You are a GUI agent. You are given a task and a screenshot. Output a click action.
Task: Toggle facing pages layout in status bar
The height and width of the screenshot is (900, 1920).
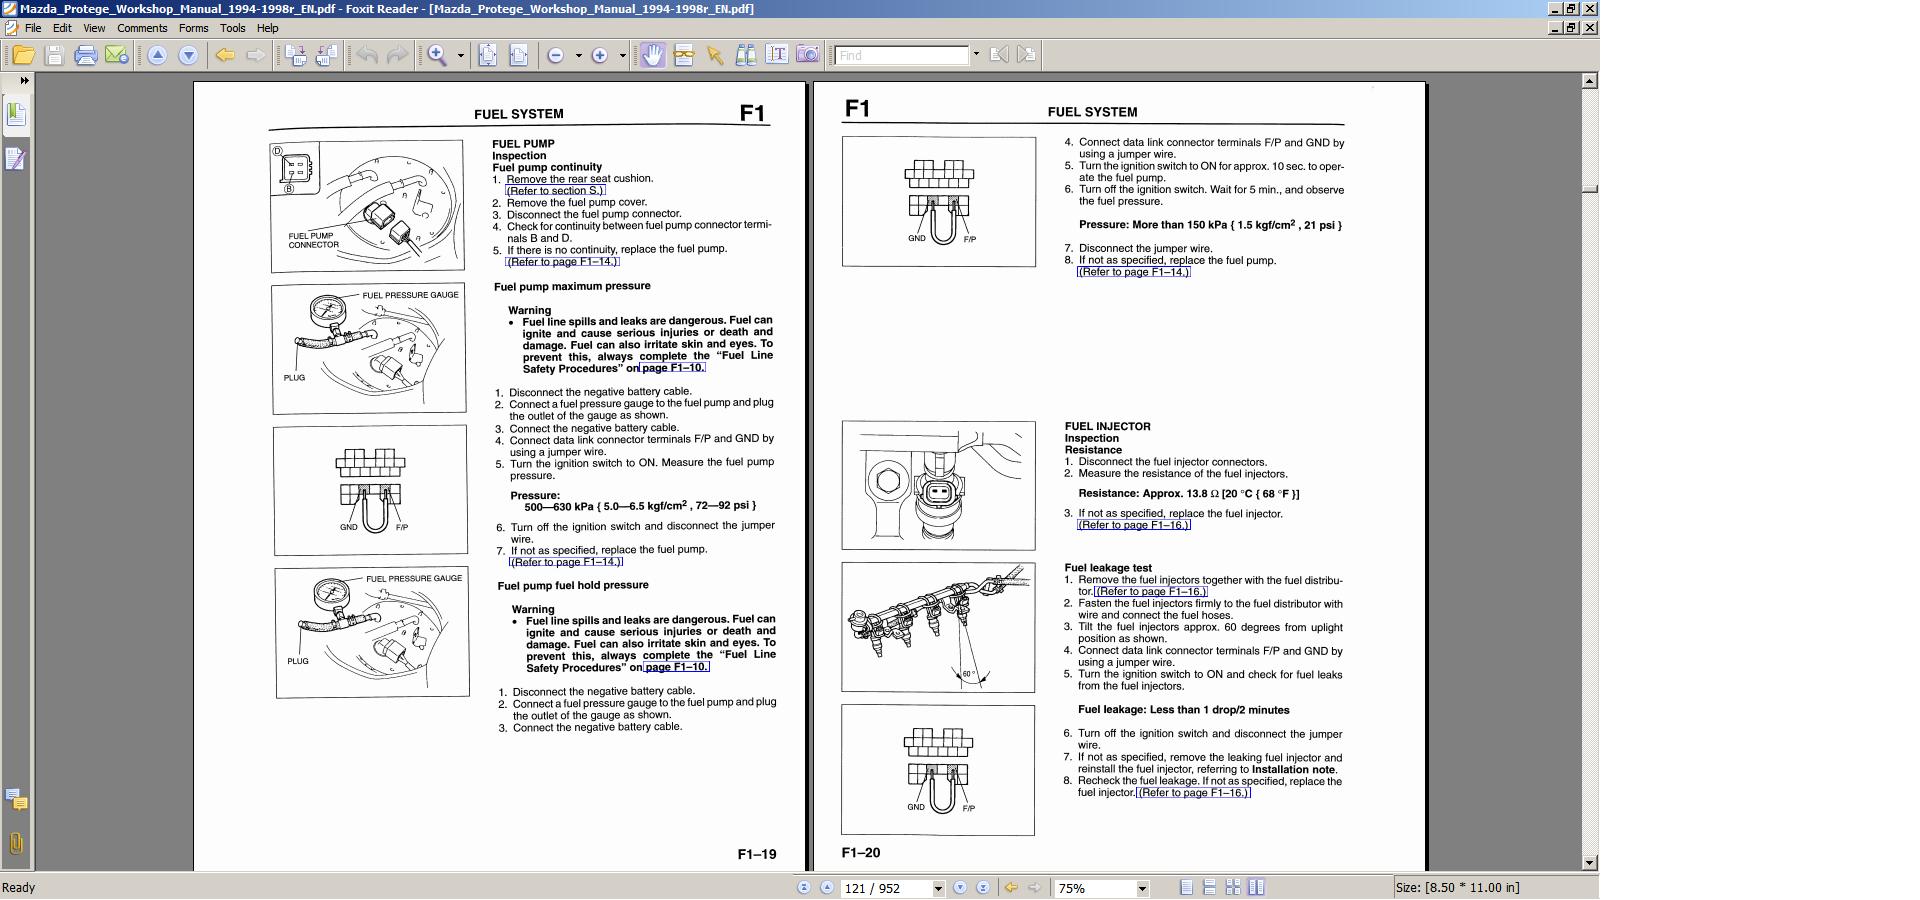1233,888
